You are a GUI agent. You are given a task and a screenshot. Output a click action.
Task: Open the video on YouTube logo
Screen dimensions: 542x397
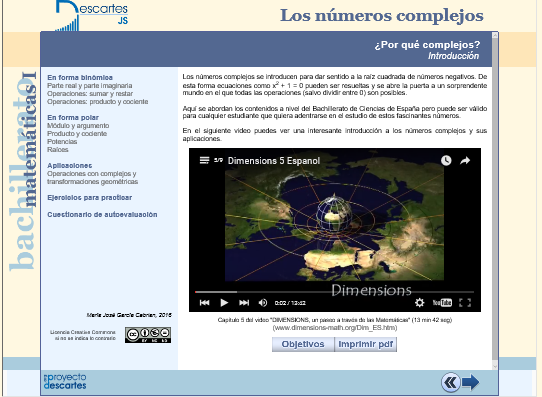[x=442, y=303]
